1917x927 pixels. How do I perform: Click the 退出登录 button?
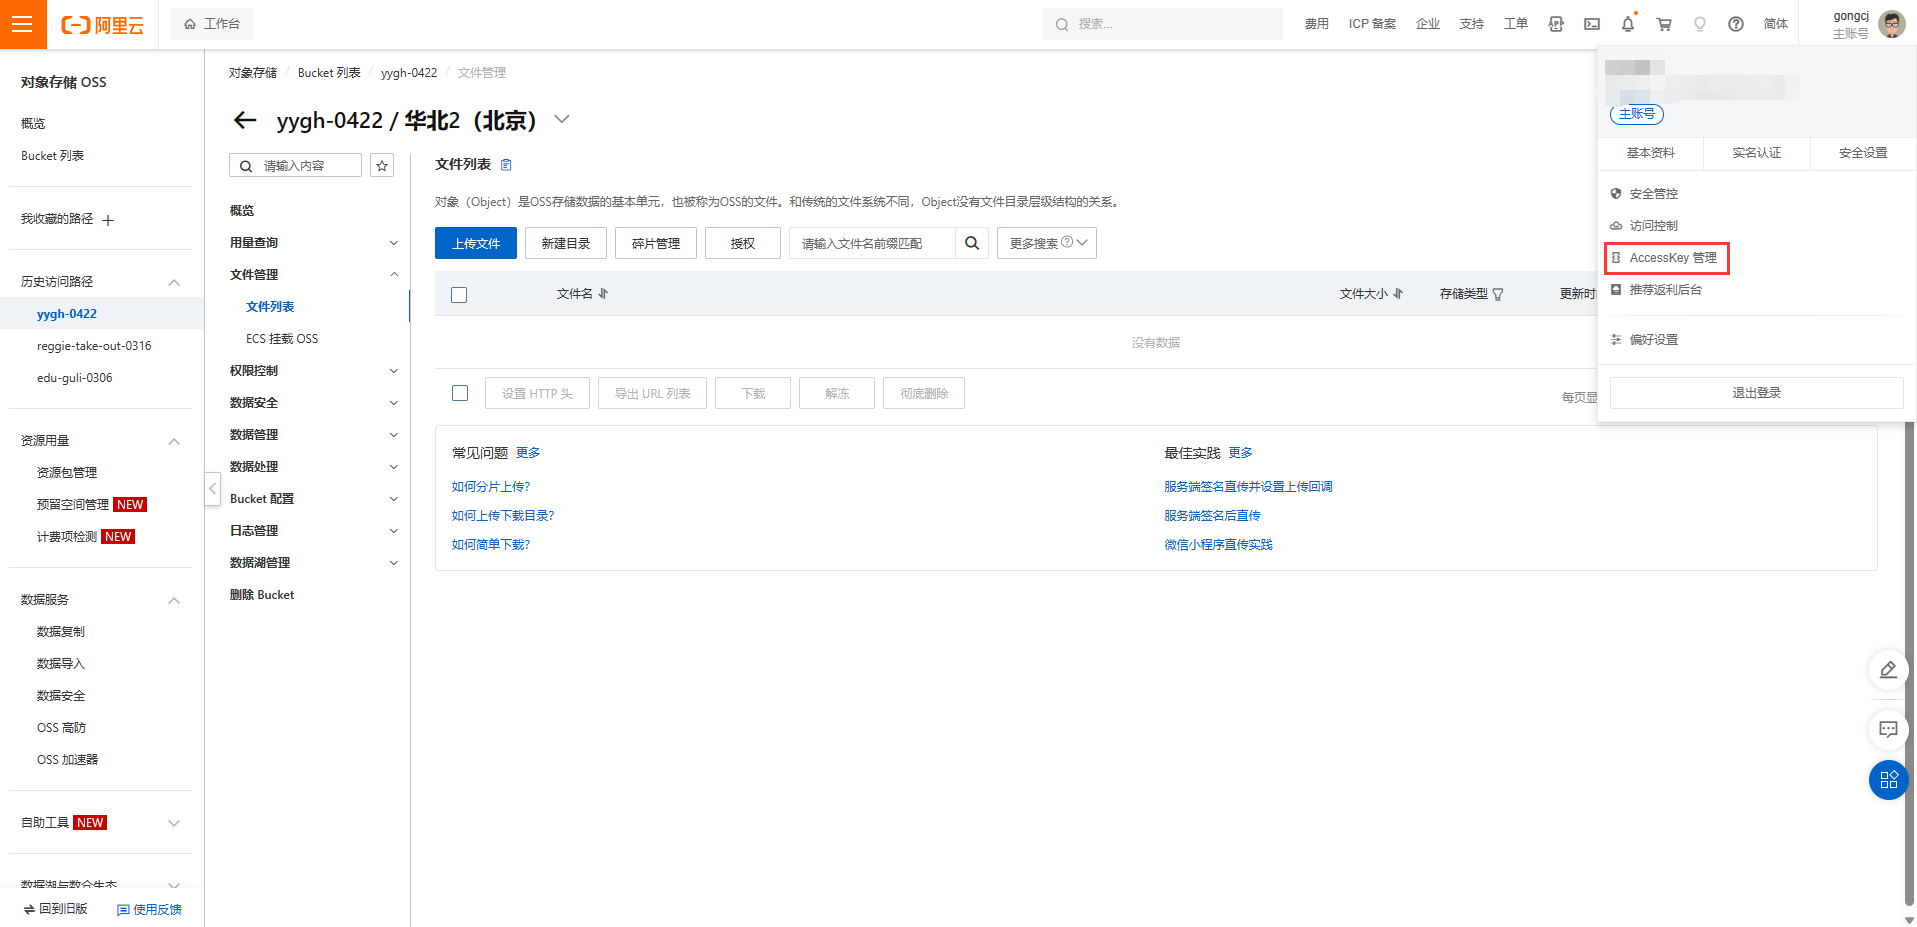[1756, 393]
